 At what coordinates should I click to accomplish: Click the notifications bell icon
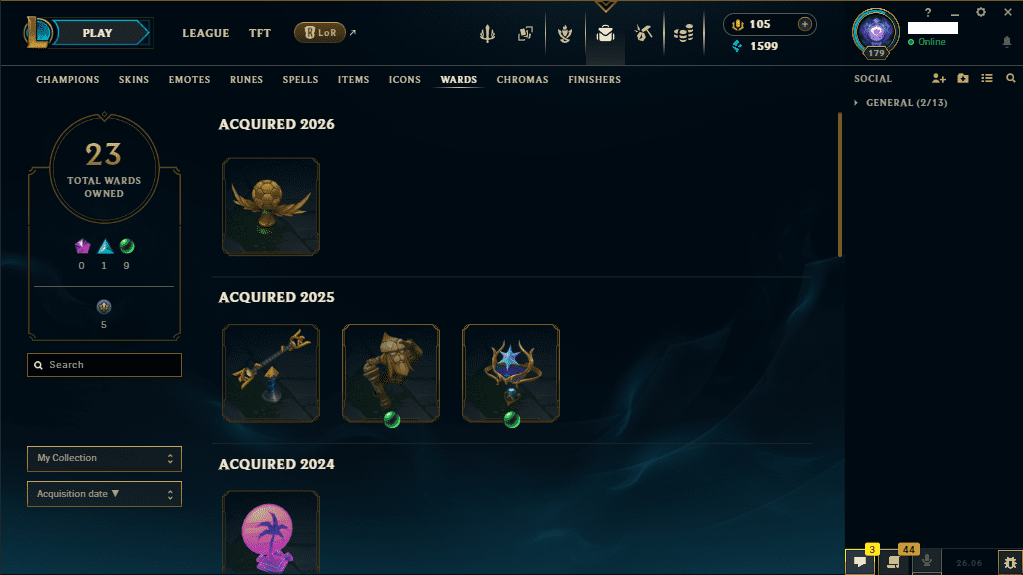(1007, 42)
